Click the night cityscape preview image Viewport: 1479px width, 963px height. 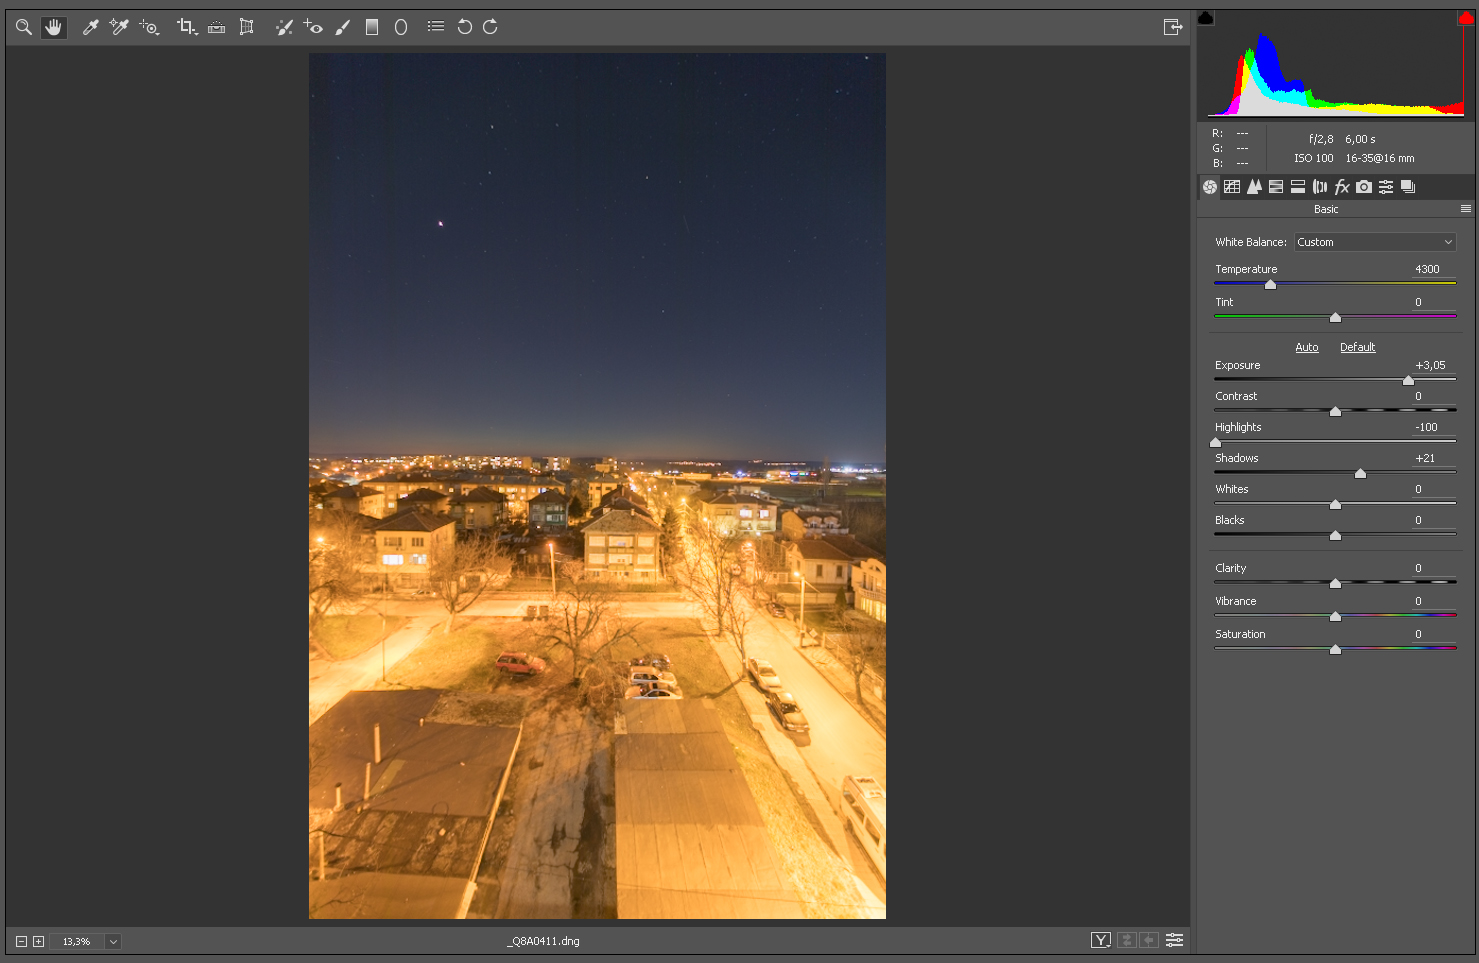(x=597, y=486)
